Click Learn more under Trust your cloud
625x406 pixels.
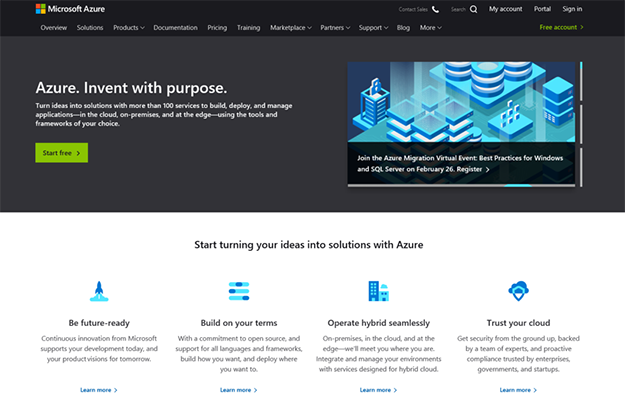tap(518, 390)
